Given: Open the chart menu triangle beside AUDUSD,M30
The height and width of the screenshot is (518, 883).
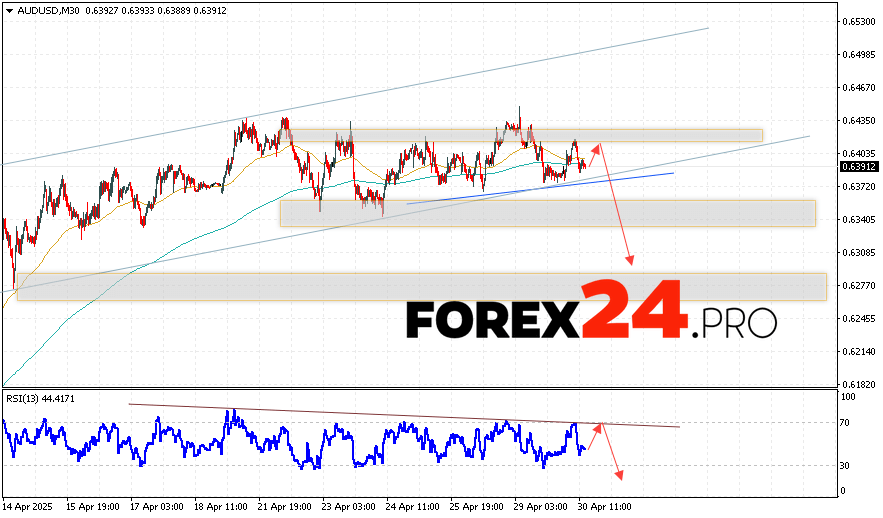Looking at the screenshot, I should click(x=10, y=11).
